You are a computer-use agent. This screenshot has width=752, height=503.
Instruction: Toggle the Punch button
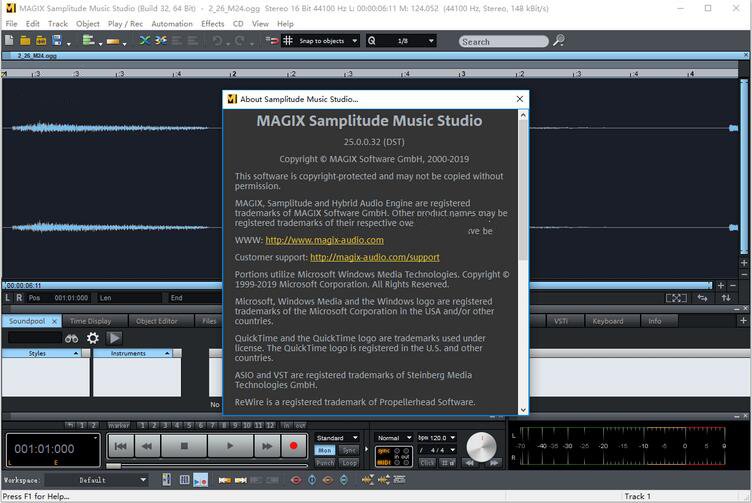[325, 463]
